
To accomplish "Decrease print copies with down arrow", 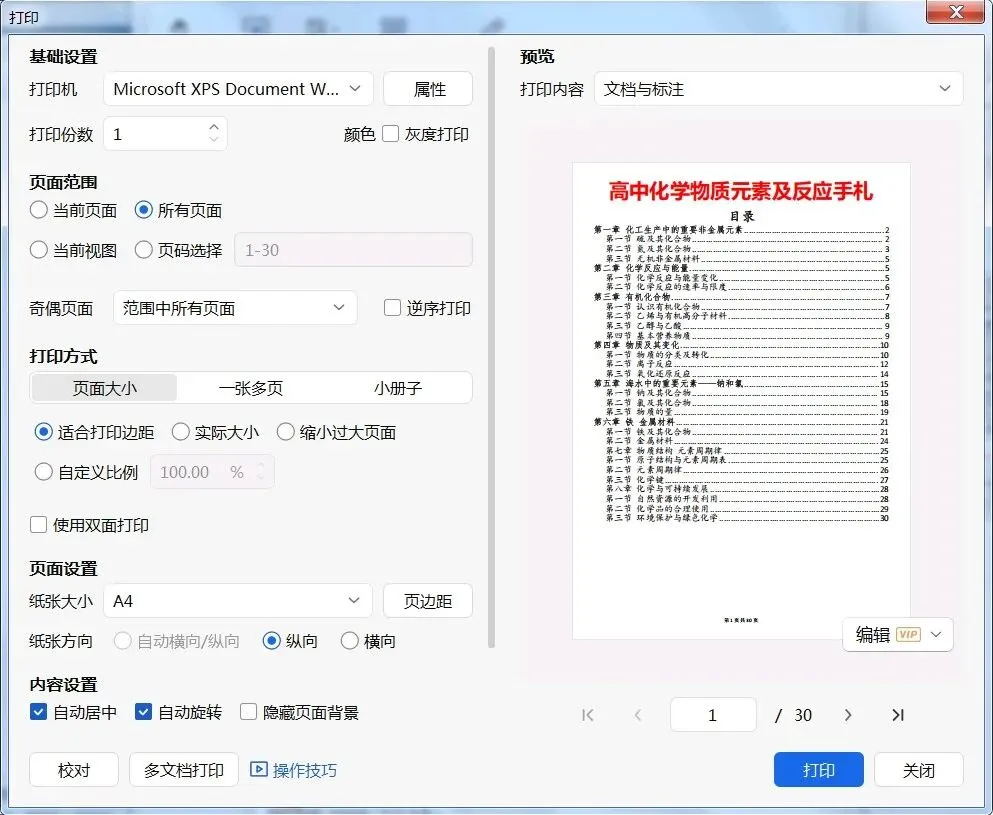I will click(x=214, y=139).
